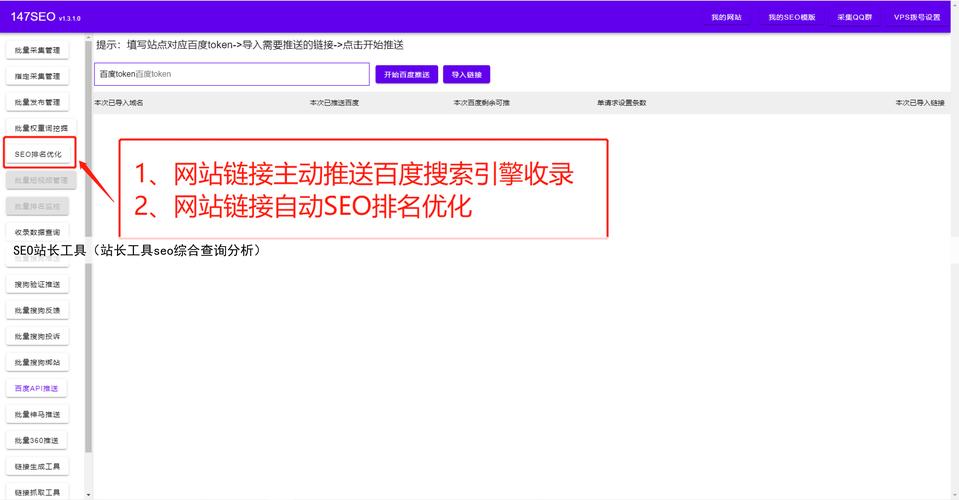959x500 pixels.
Task: Open 搜狗验证推送 sidebar entry
Action: pos(37,284)
